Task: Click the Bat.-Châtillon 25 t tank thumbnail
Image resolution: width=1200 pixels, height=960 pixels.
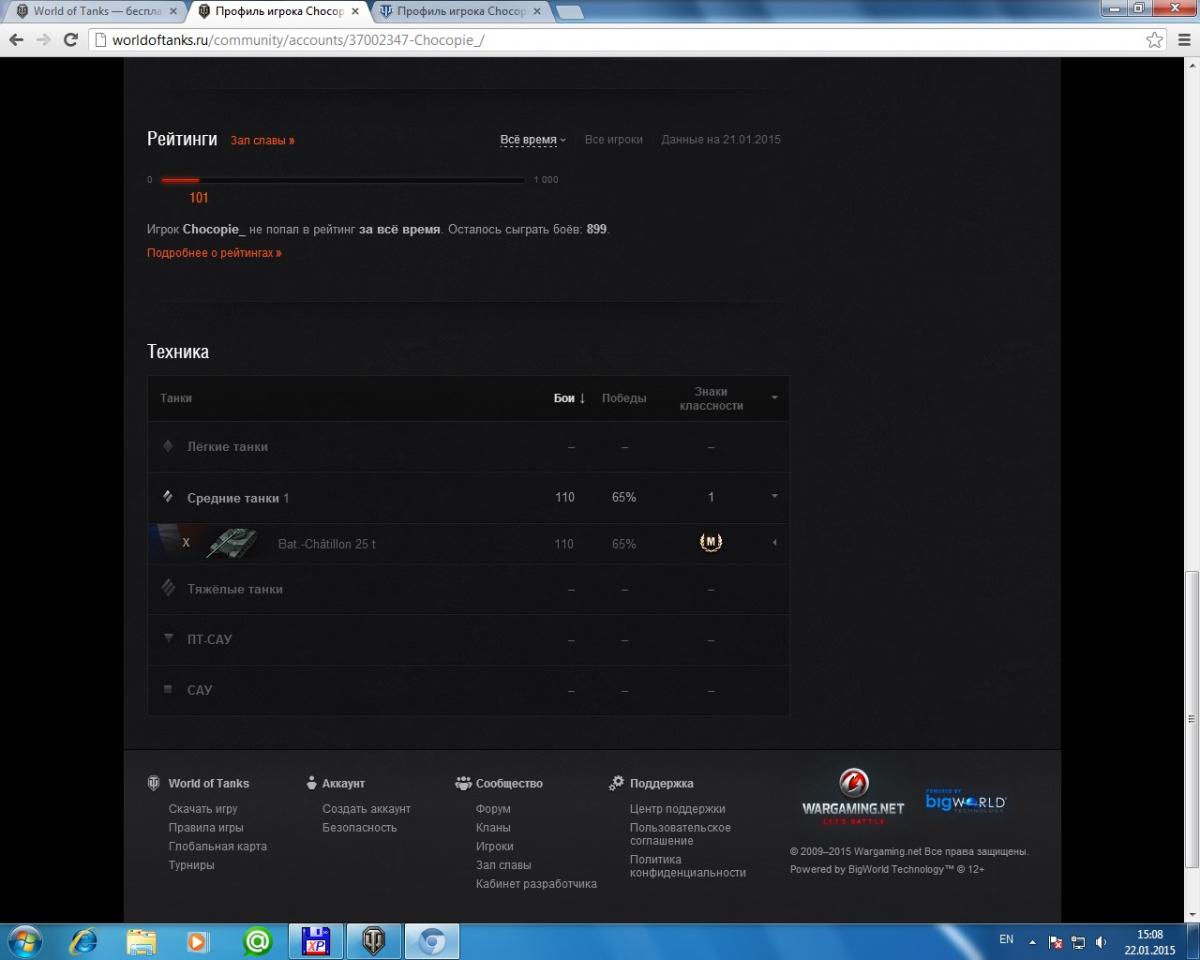Action: pos(231,543)
